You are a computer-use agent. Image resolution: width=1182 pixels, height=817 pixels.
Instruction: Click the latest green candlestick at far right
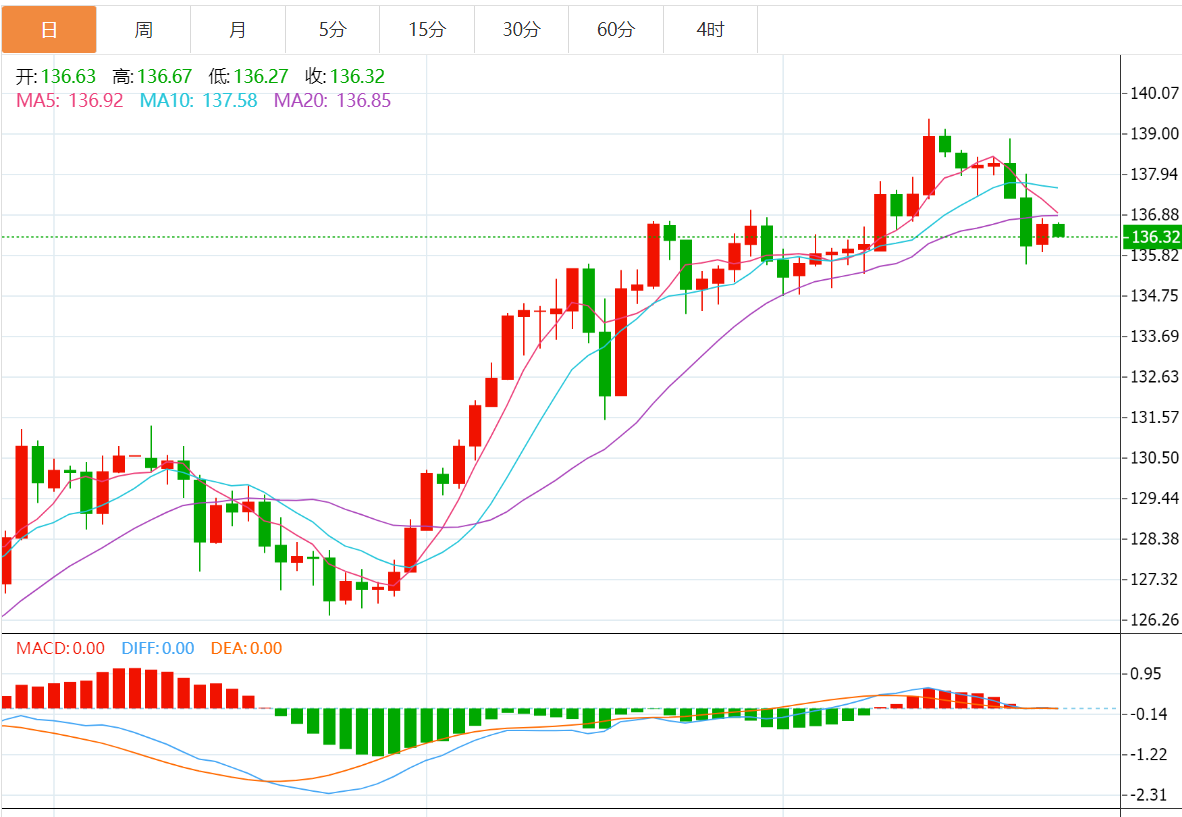[1058, 231]
